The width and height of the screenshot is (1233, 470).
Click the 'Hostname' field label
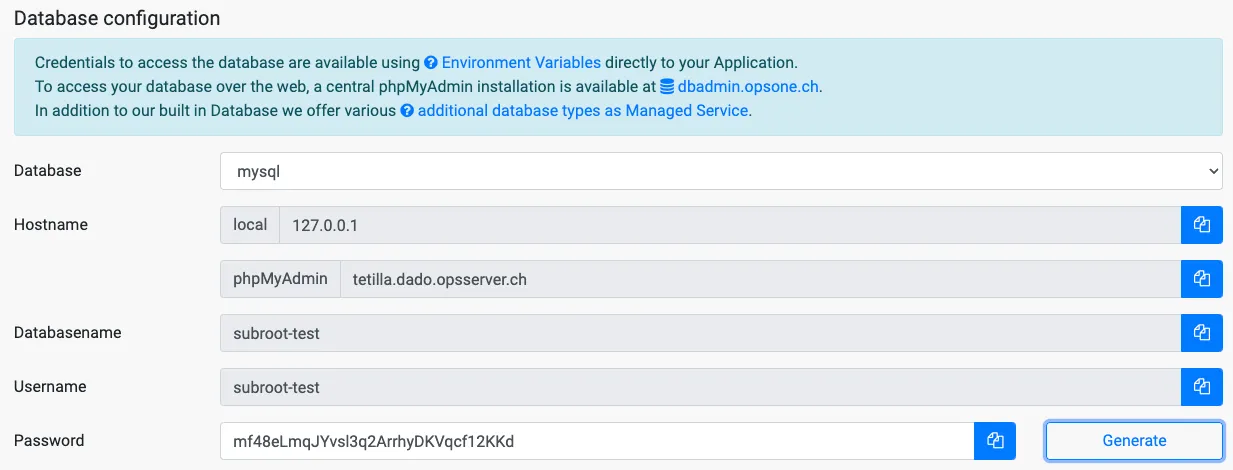(x=51, y=225)
